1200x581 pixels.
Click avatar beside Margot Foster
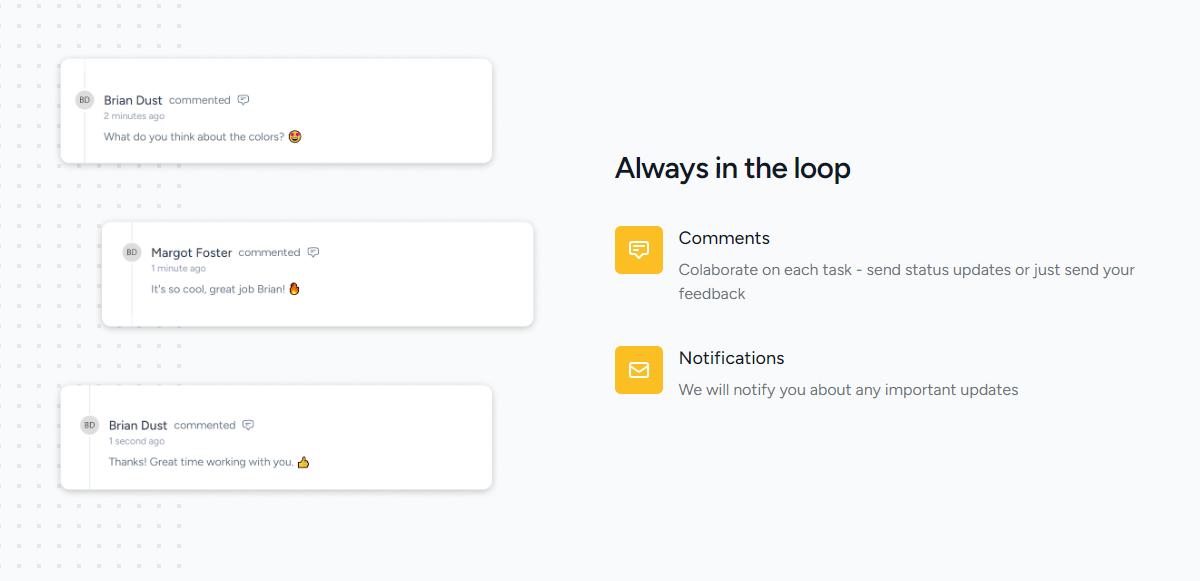[132, 252]
